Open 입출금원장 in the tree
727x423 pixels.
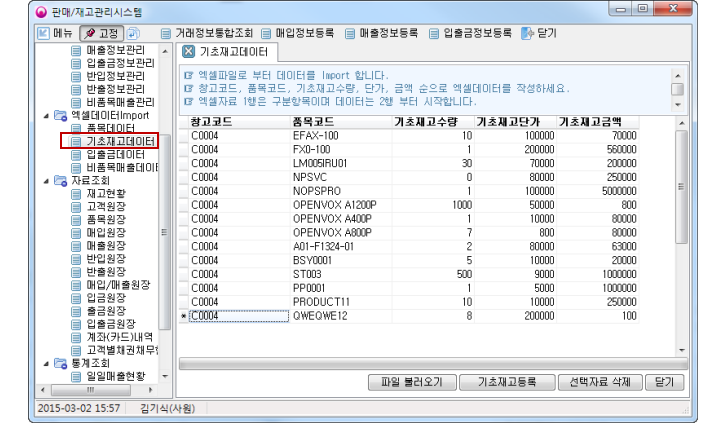click(111, 324)
